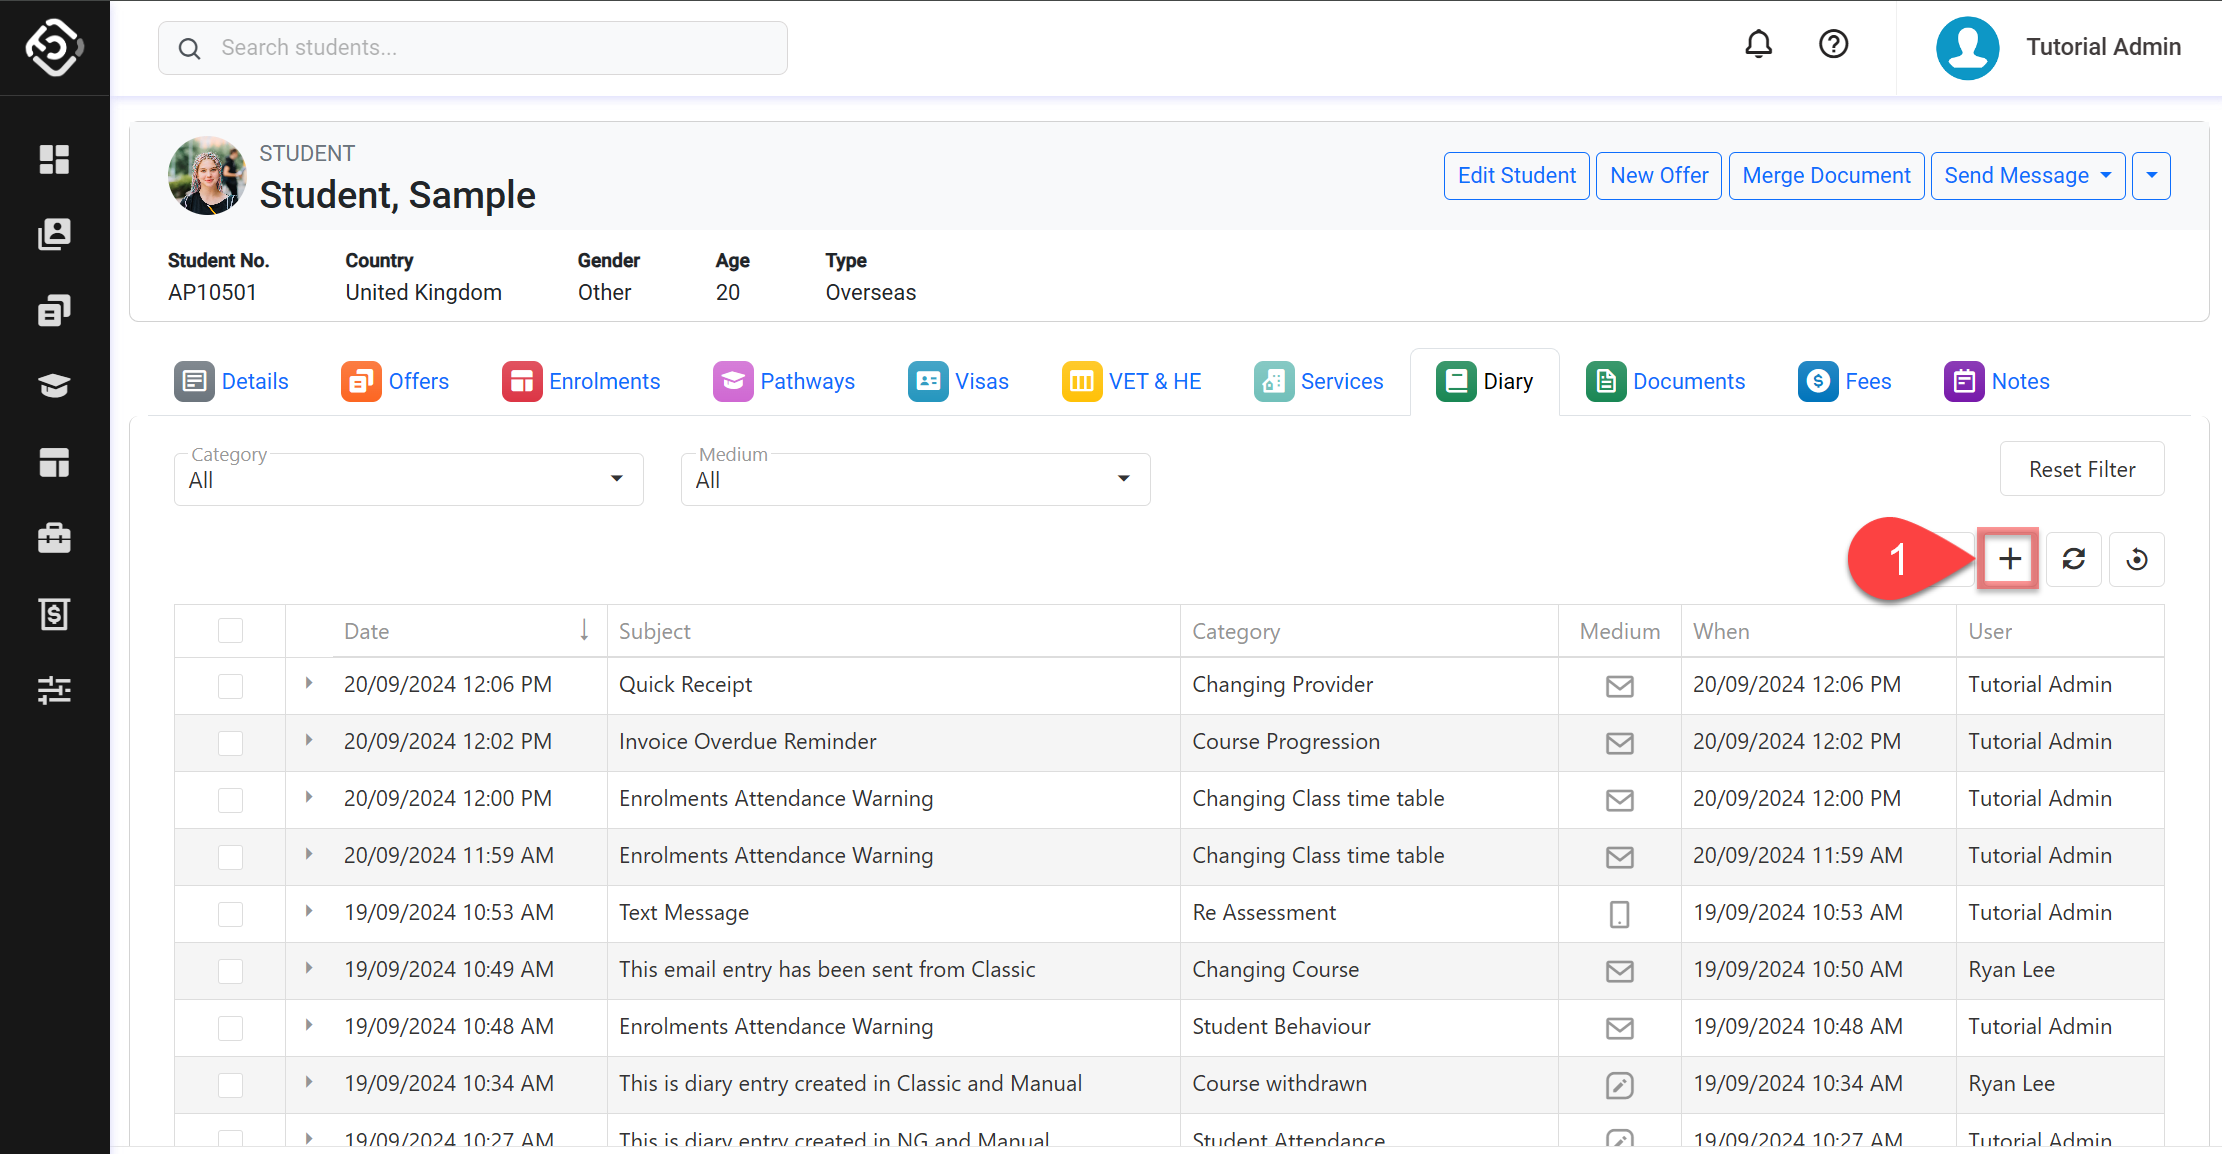Click the Date column sort arrow

(x=584, y=630)
